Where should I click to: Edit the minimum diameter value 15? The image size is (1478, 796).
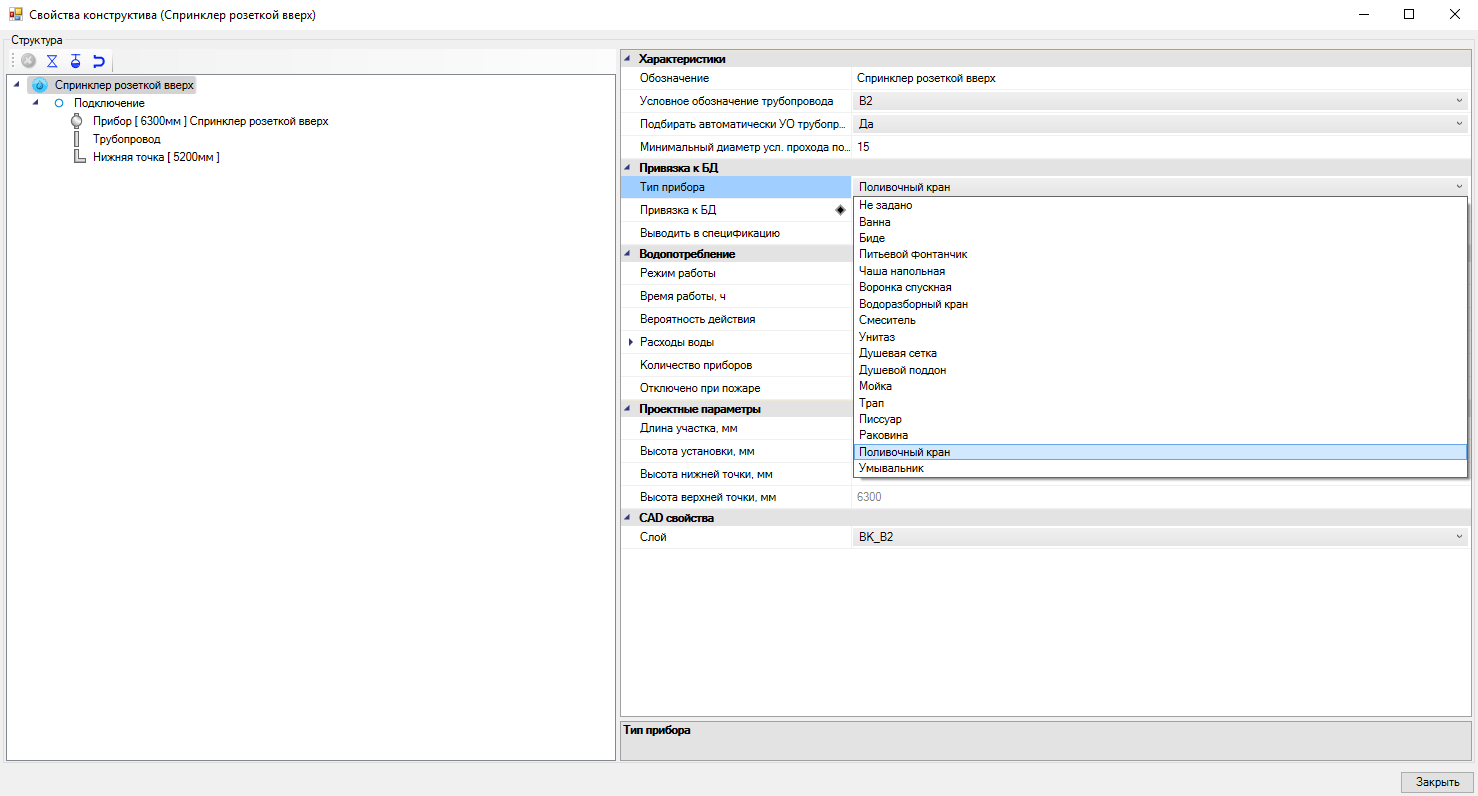click(1161, 147)
